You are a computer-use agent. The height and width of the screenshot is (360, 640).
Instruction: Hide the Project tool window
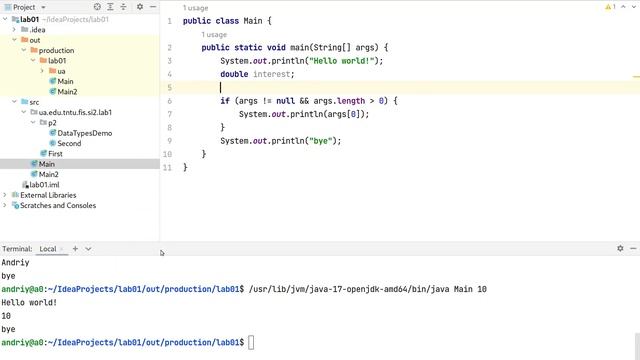click(x=153, y=7)
